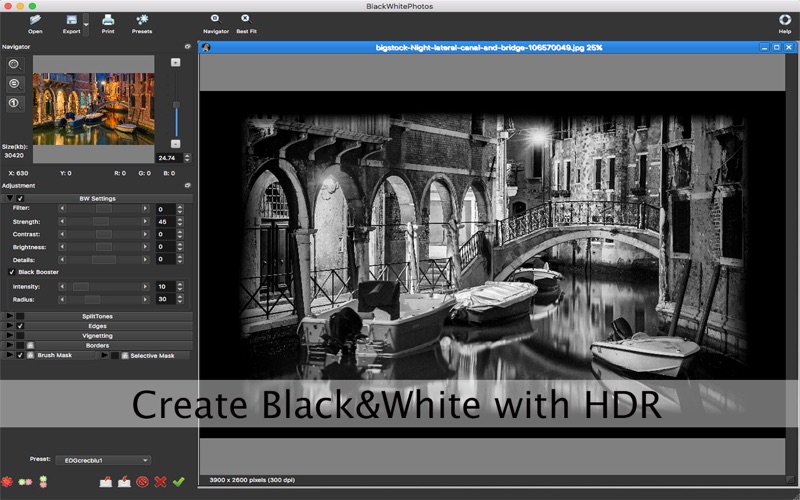Expand the SplitTones section triangle

click(10, 316)
